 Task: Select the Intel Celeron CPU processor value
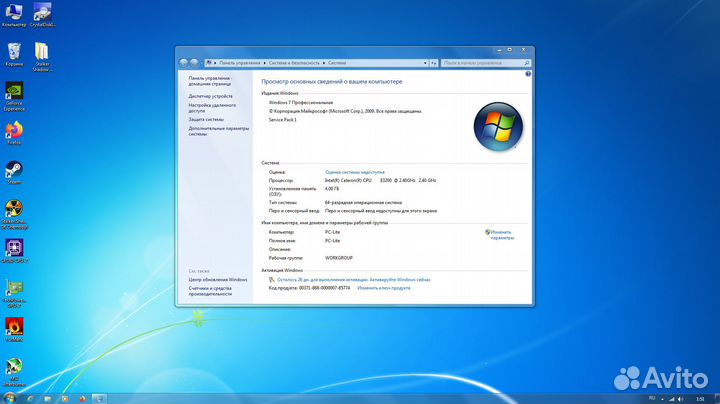(381, 180)
